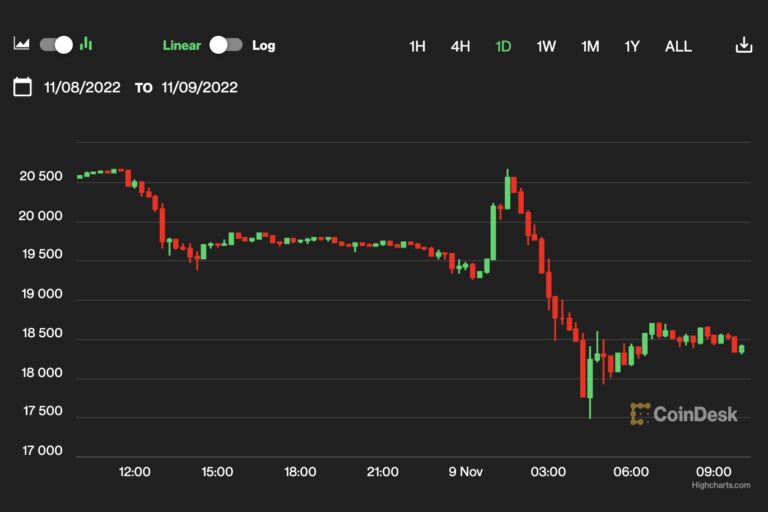
Task: Click the 18 500 price axis label
Action: click(x=43, y=333)
